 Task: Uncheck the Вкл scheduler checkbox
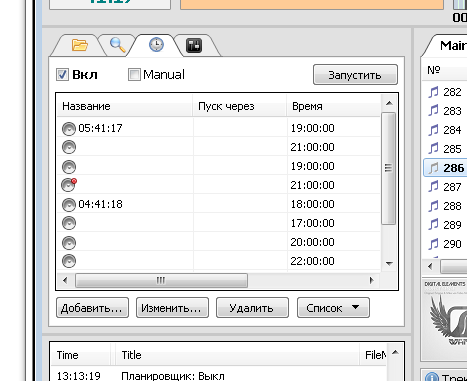(x=62, y=75)
